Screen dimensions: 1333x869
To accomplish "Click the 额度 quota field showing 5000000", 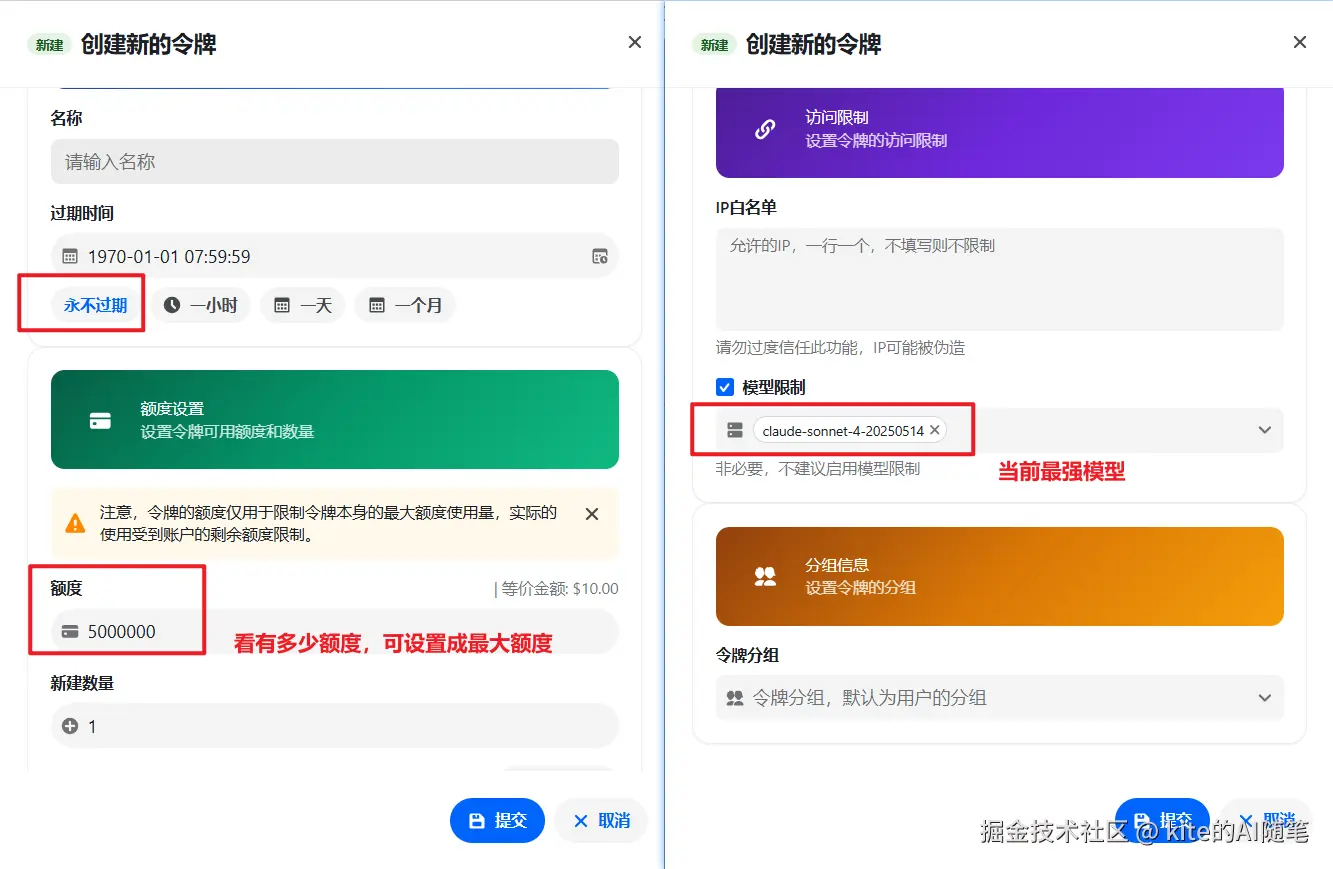I will coord(334,631).
